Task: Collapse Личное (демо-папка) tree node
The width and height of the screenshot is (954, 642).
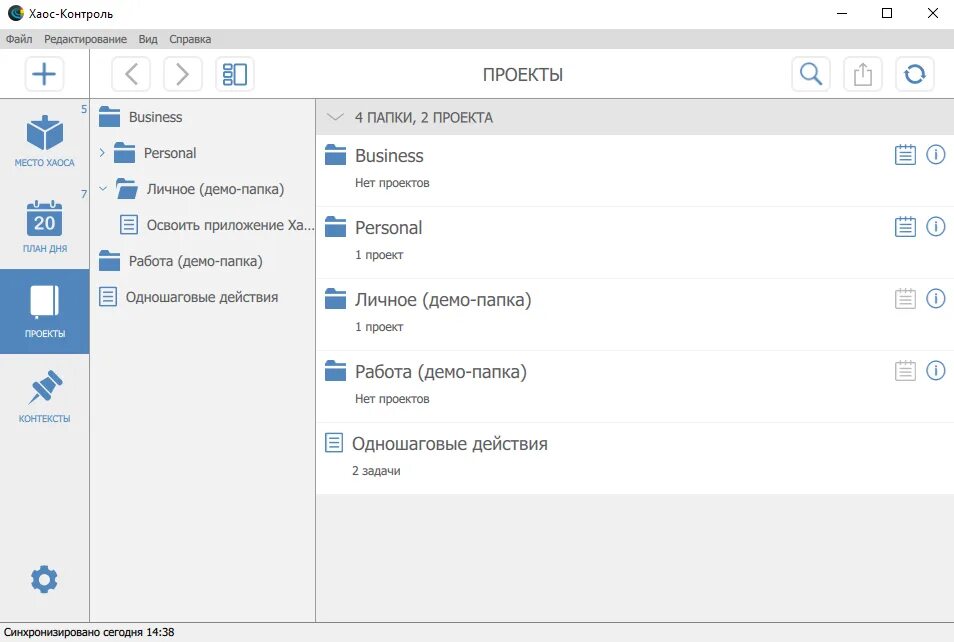Action: coord(103,189)
